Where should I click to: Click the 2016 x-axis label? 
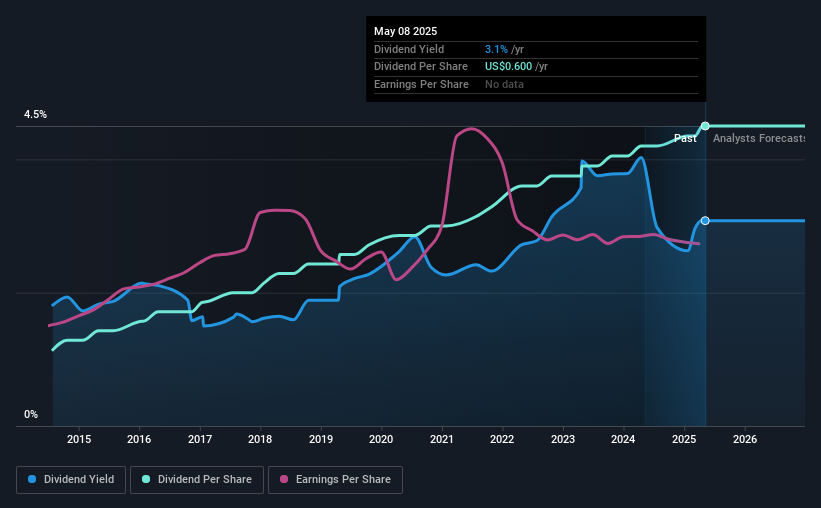tap(139, 439)
